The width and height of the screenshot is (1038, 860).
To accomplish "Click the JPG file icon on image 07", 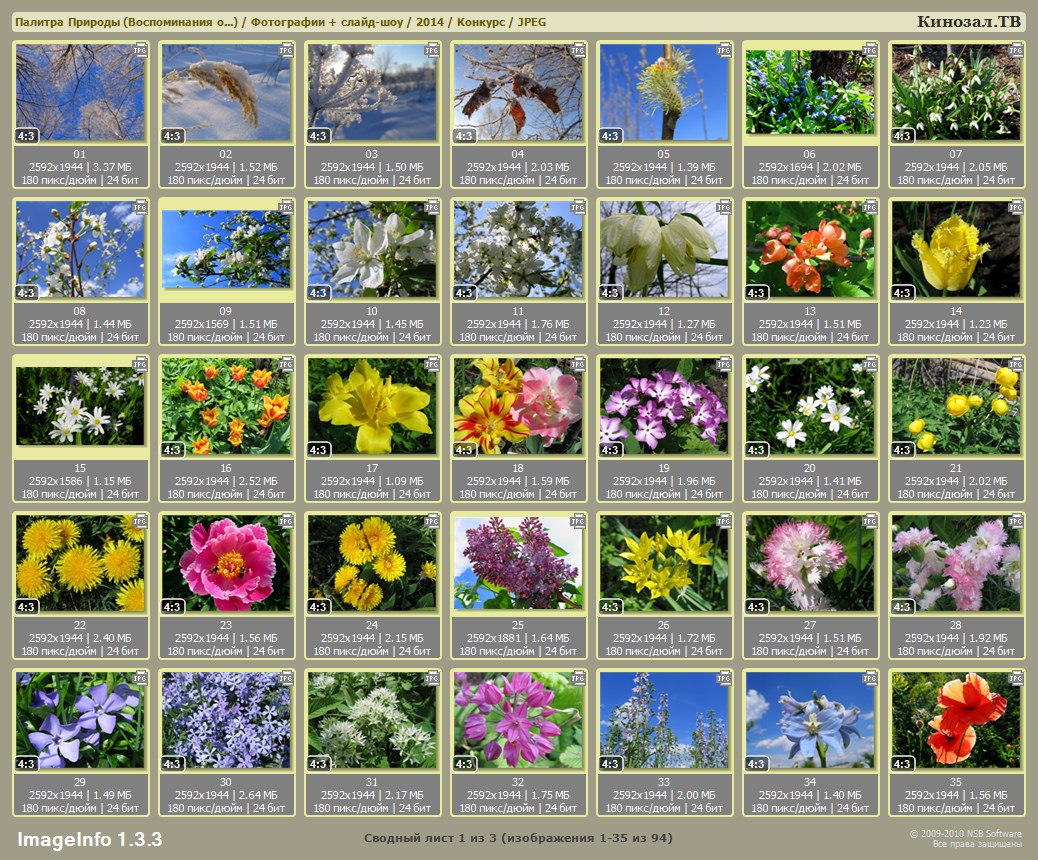I will click(1016, 49).
